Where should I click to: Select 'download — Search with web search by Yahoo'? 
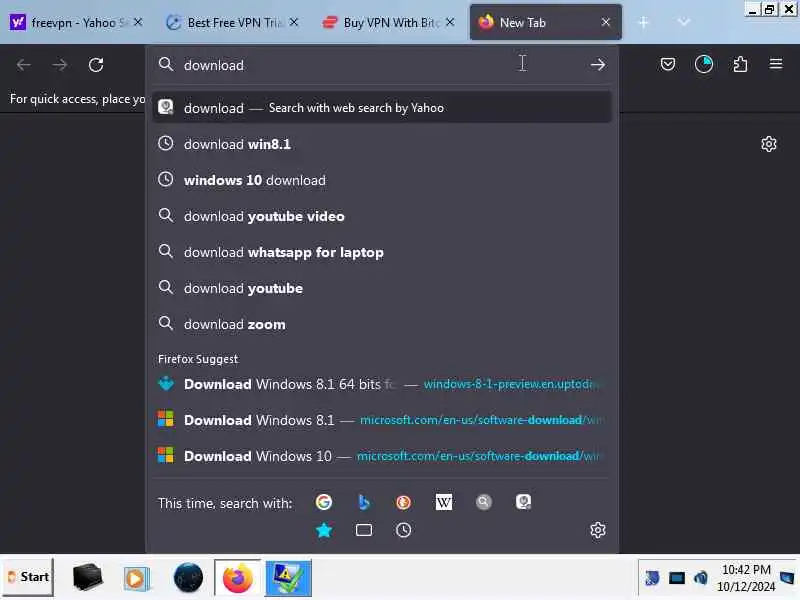(x=382, y=108)
